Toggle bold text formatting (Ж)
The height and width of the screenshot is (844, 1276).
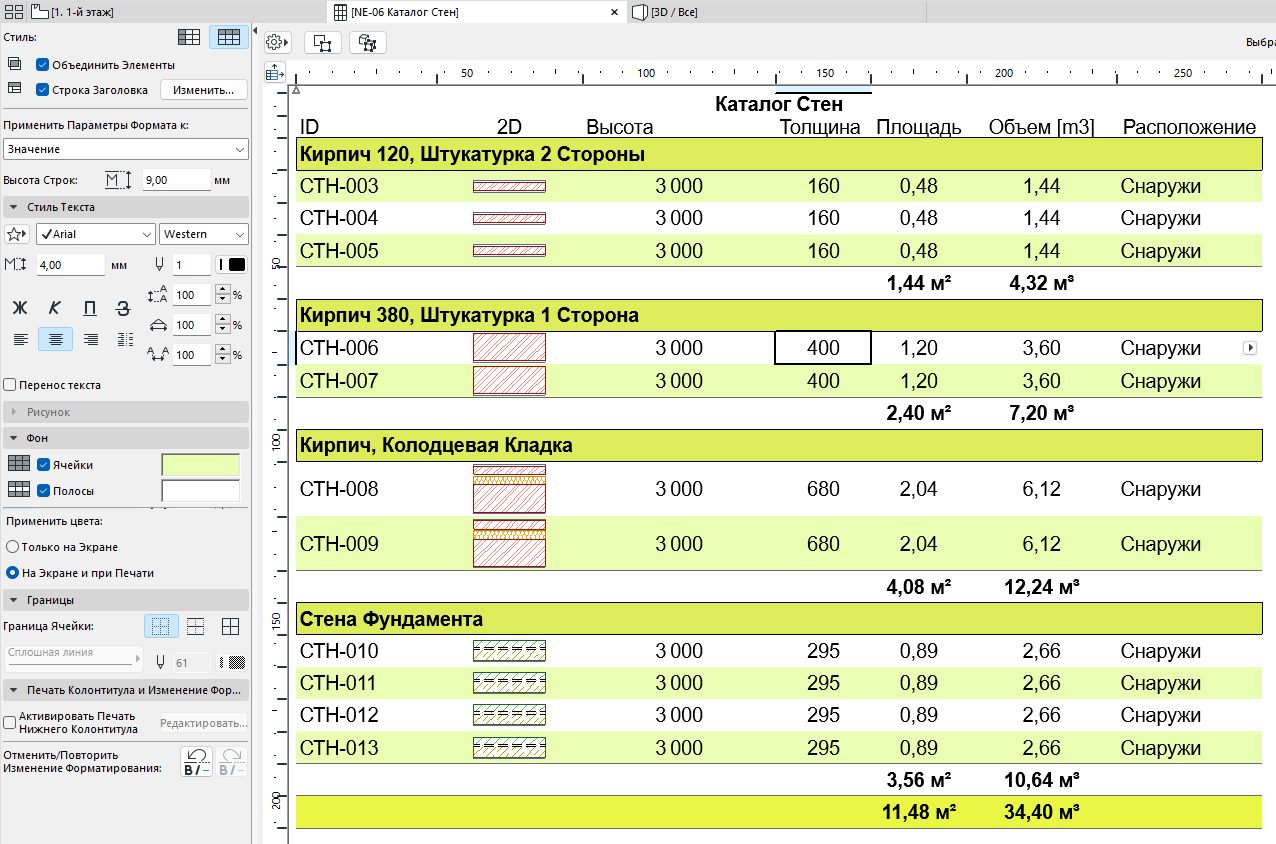20,308
